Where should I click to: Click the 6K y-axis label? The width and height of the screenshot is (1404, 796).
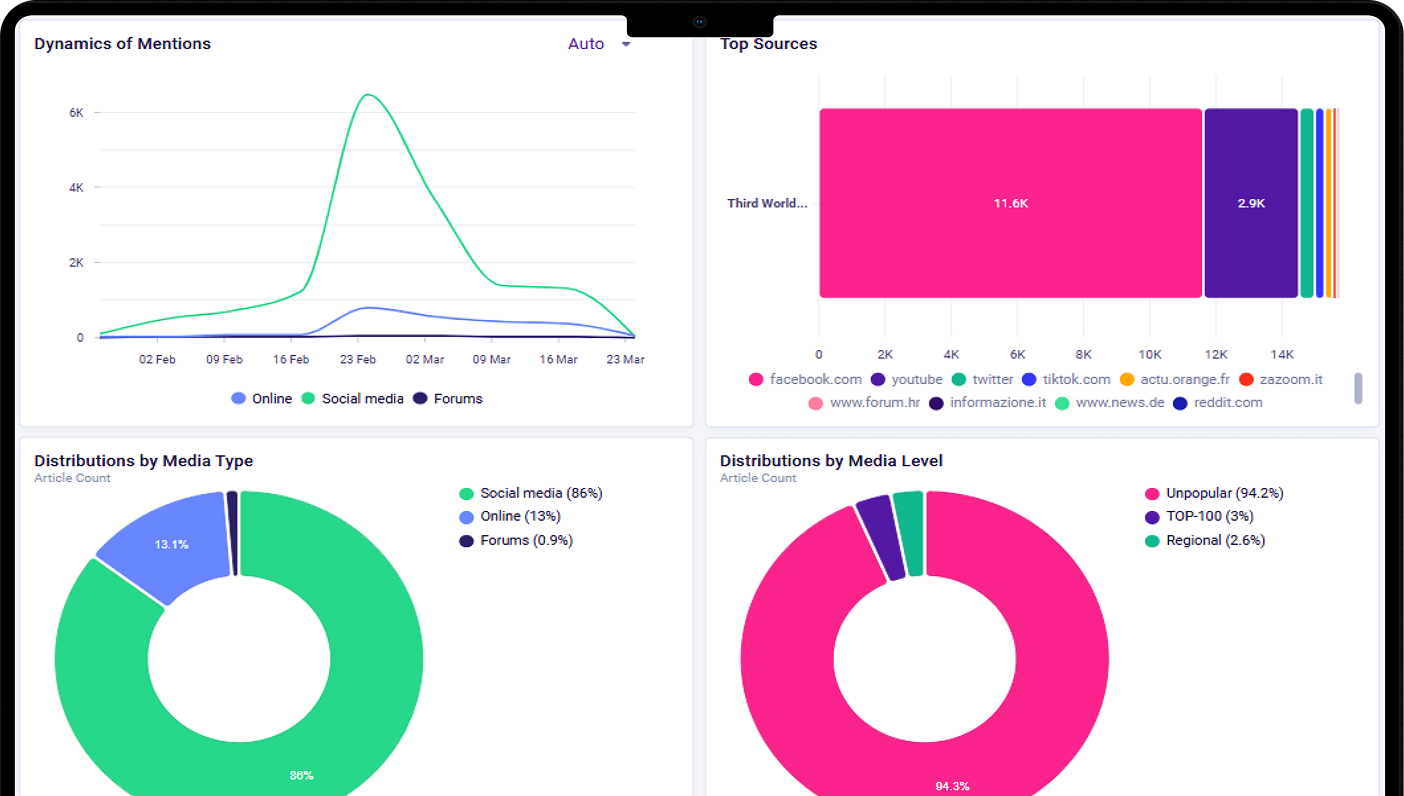(76, 113)
